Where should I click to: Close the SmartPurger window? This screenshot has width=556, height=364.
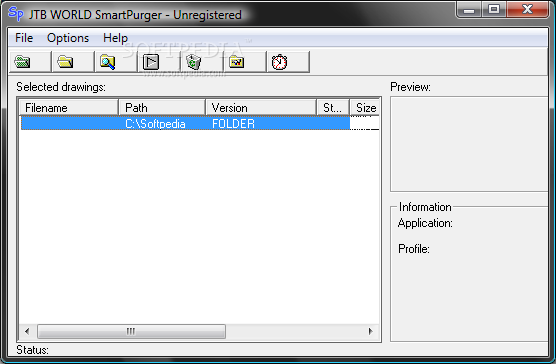tap(527, 10)
